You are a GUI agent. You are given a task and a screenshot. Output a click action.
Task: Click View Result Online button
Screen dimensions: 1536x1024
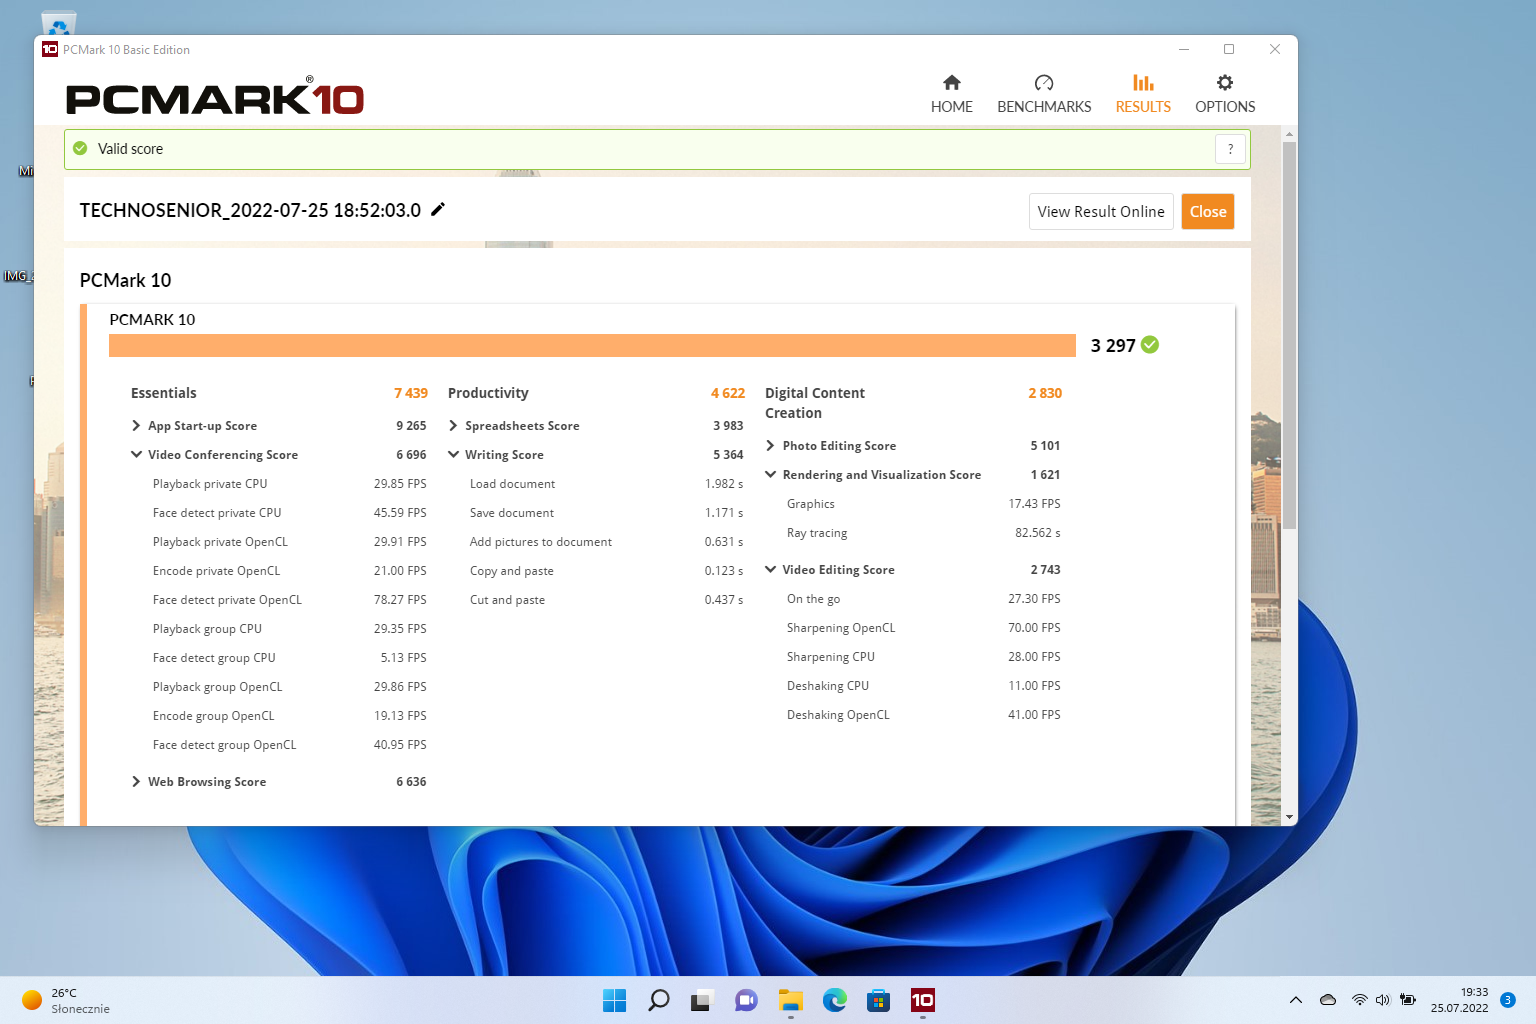[1101, 212]
